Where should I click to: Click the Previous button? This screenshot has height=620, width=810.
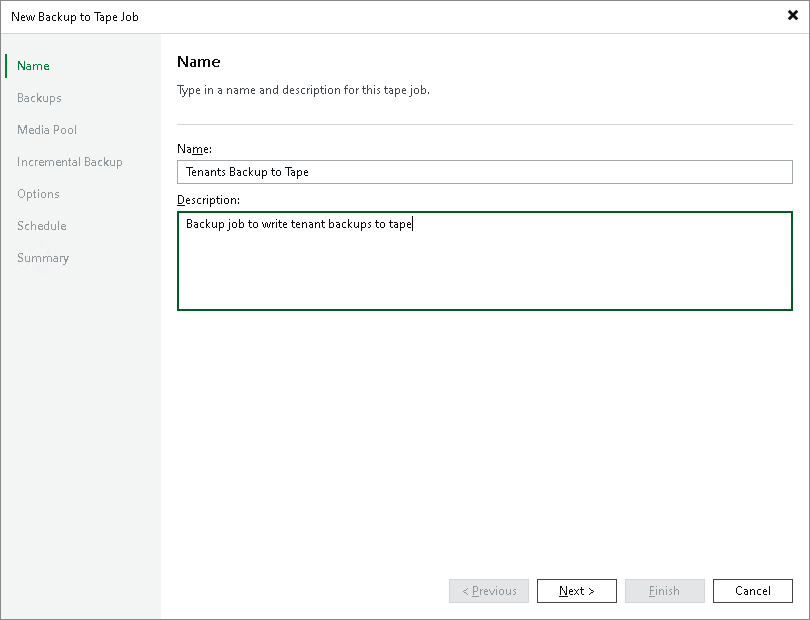coord(488,590)
